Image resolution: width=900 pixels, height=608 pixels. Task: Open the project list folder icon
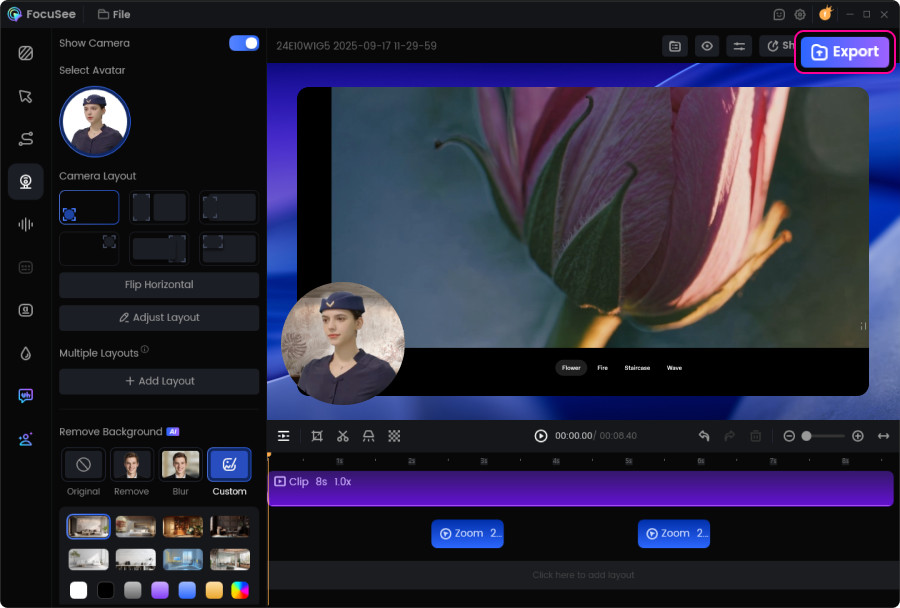675,46
